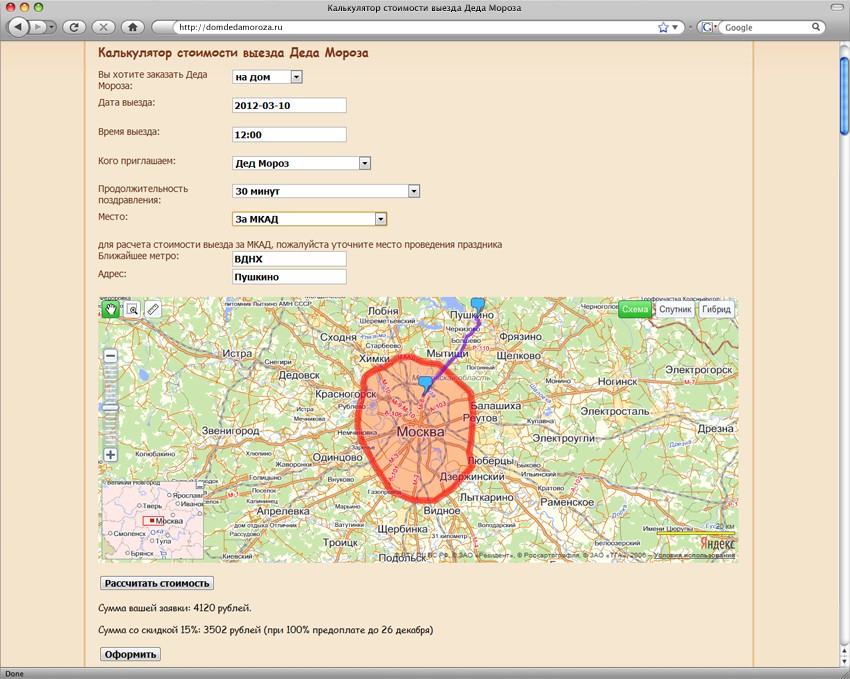
Task: Click the Мытищи label on the map
Action: (447, 353)
